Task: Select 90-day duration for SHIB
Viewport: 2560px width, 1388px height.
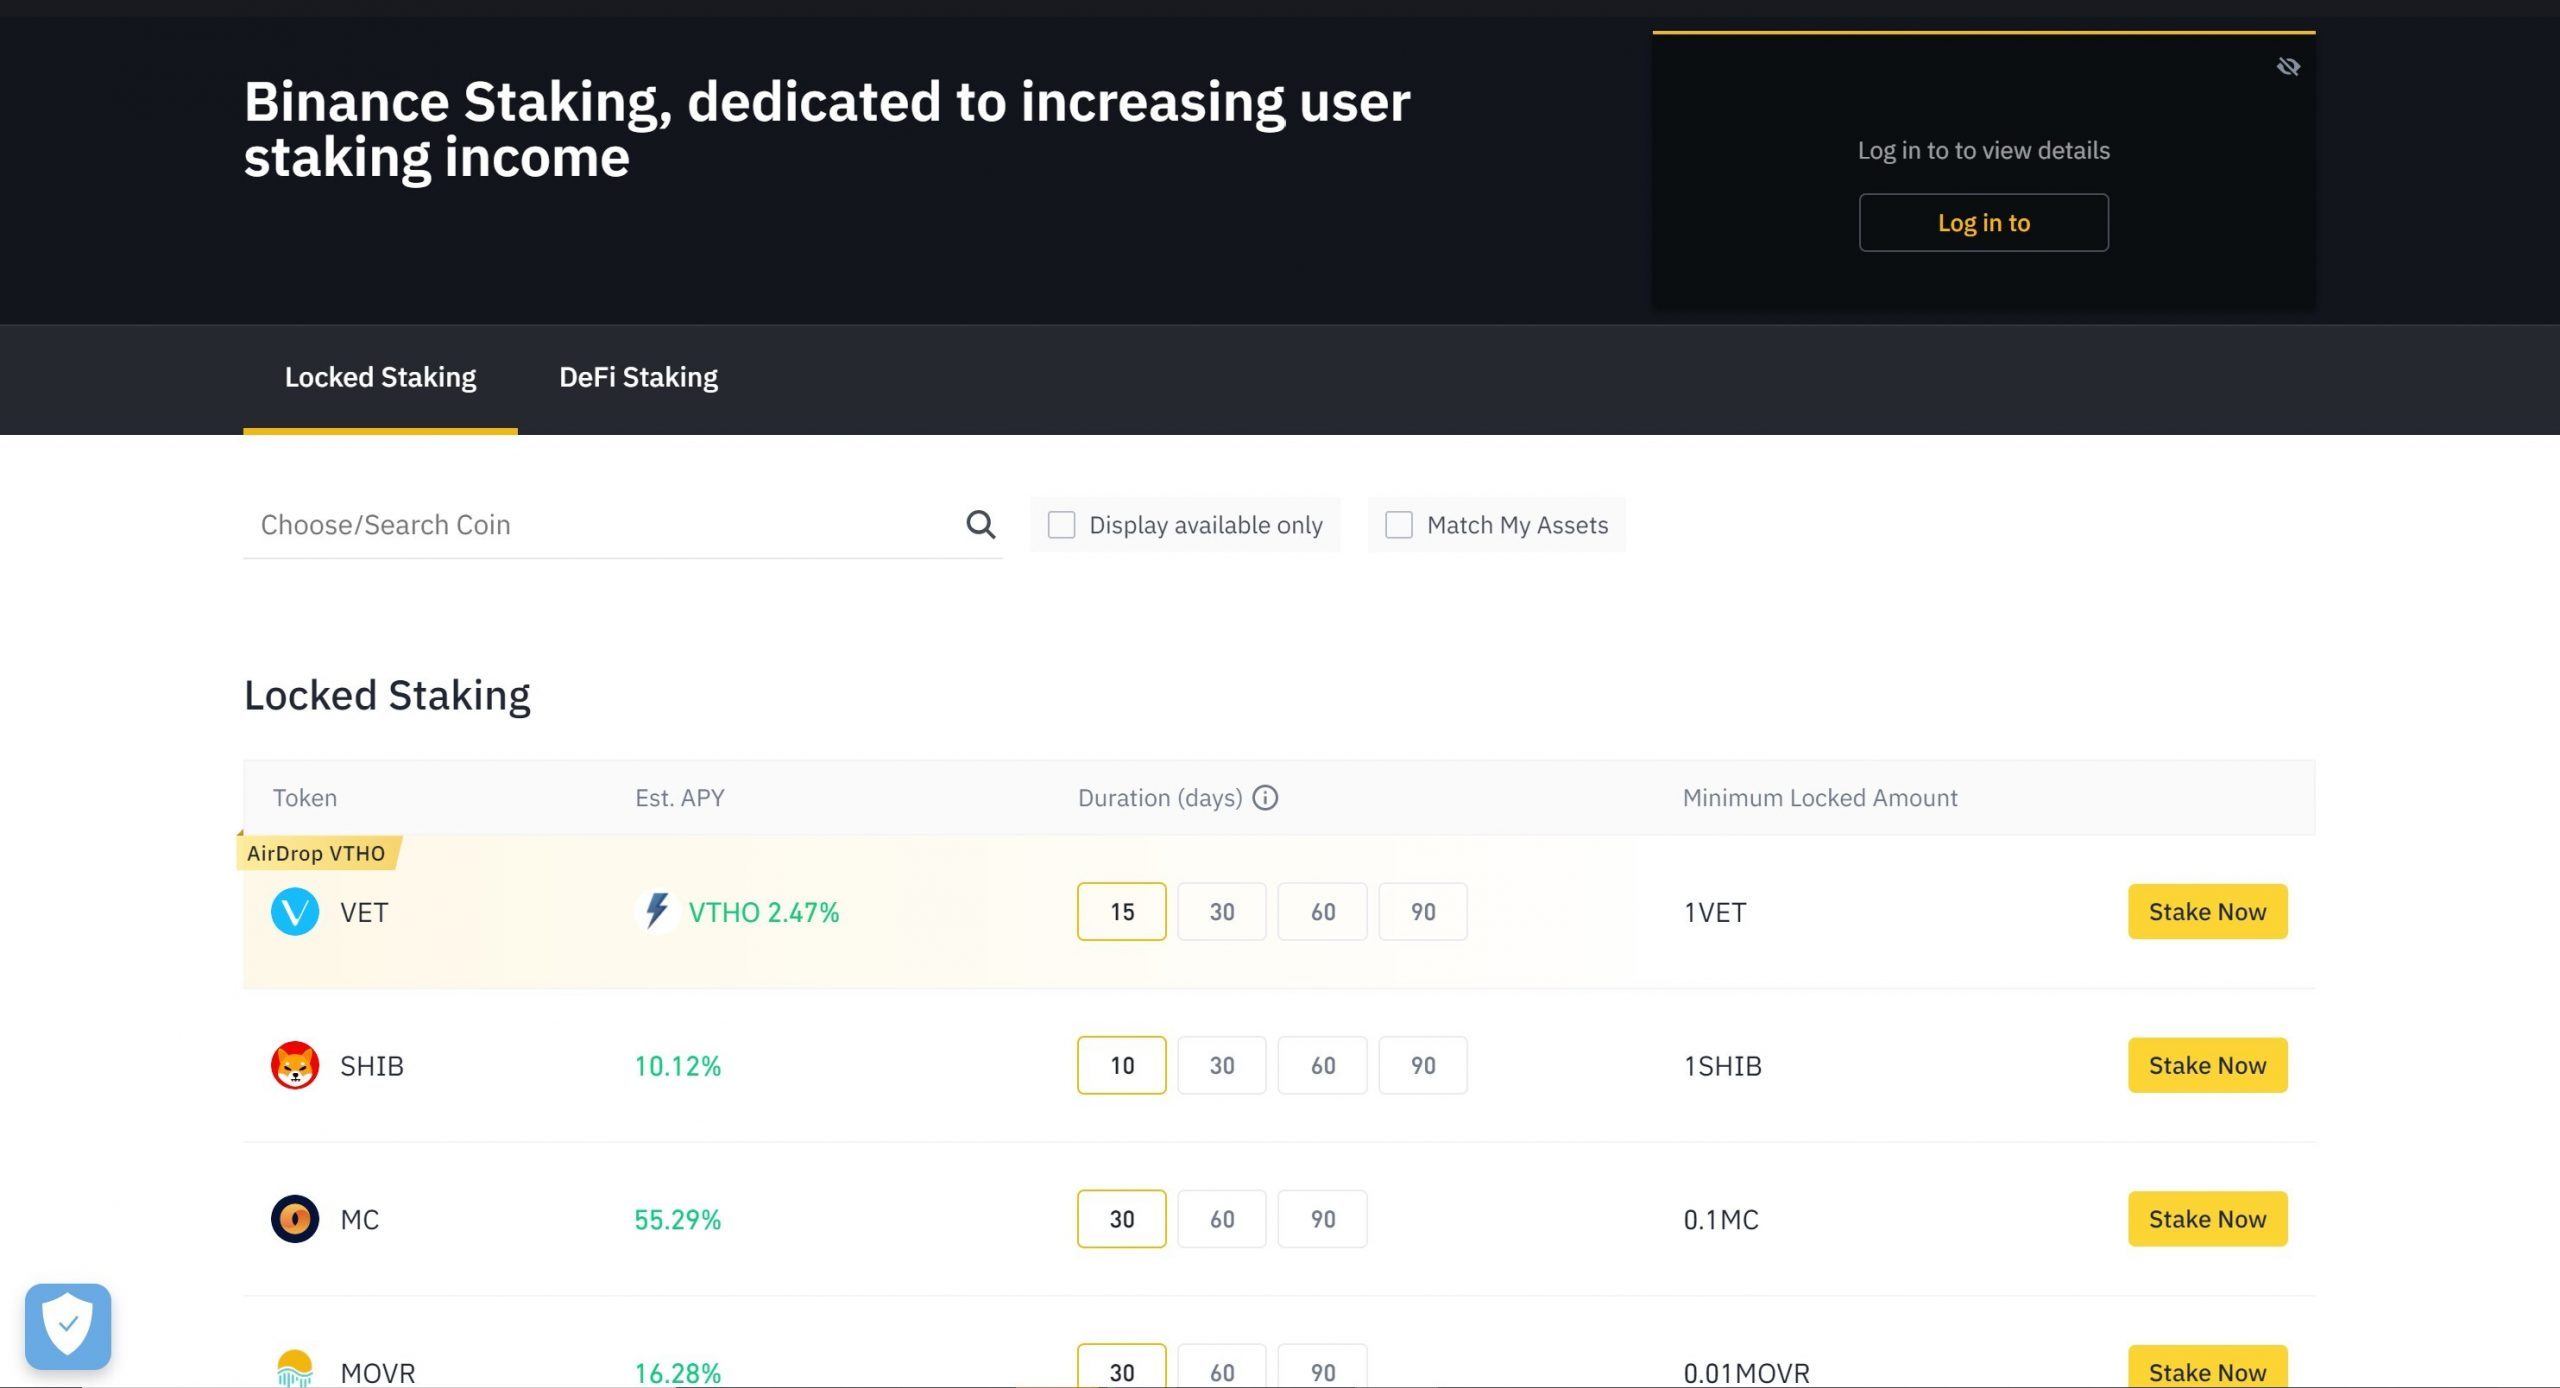Action: 1423,1066
